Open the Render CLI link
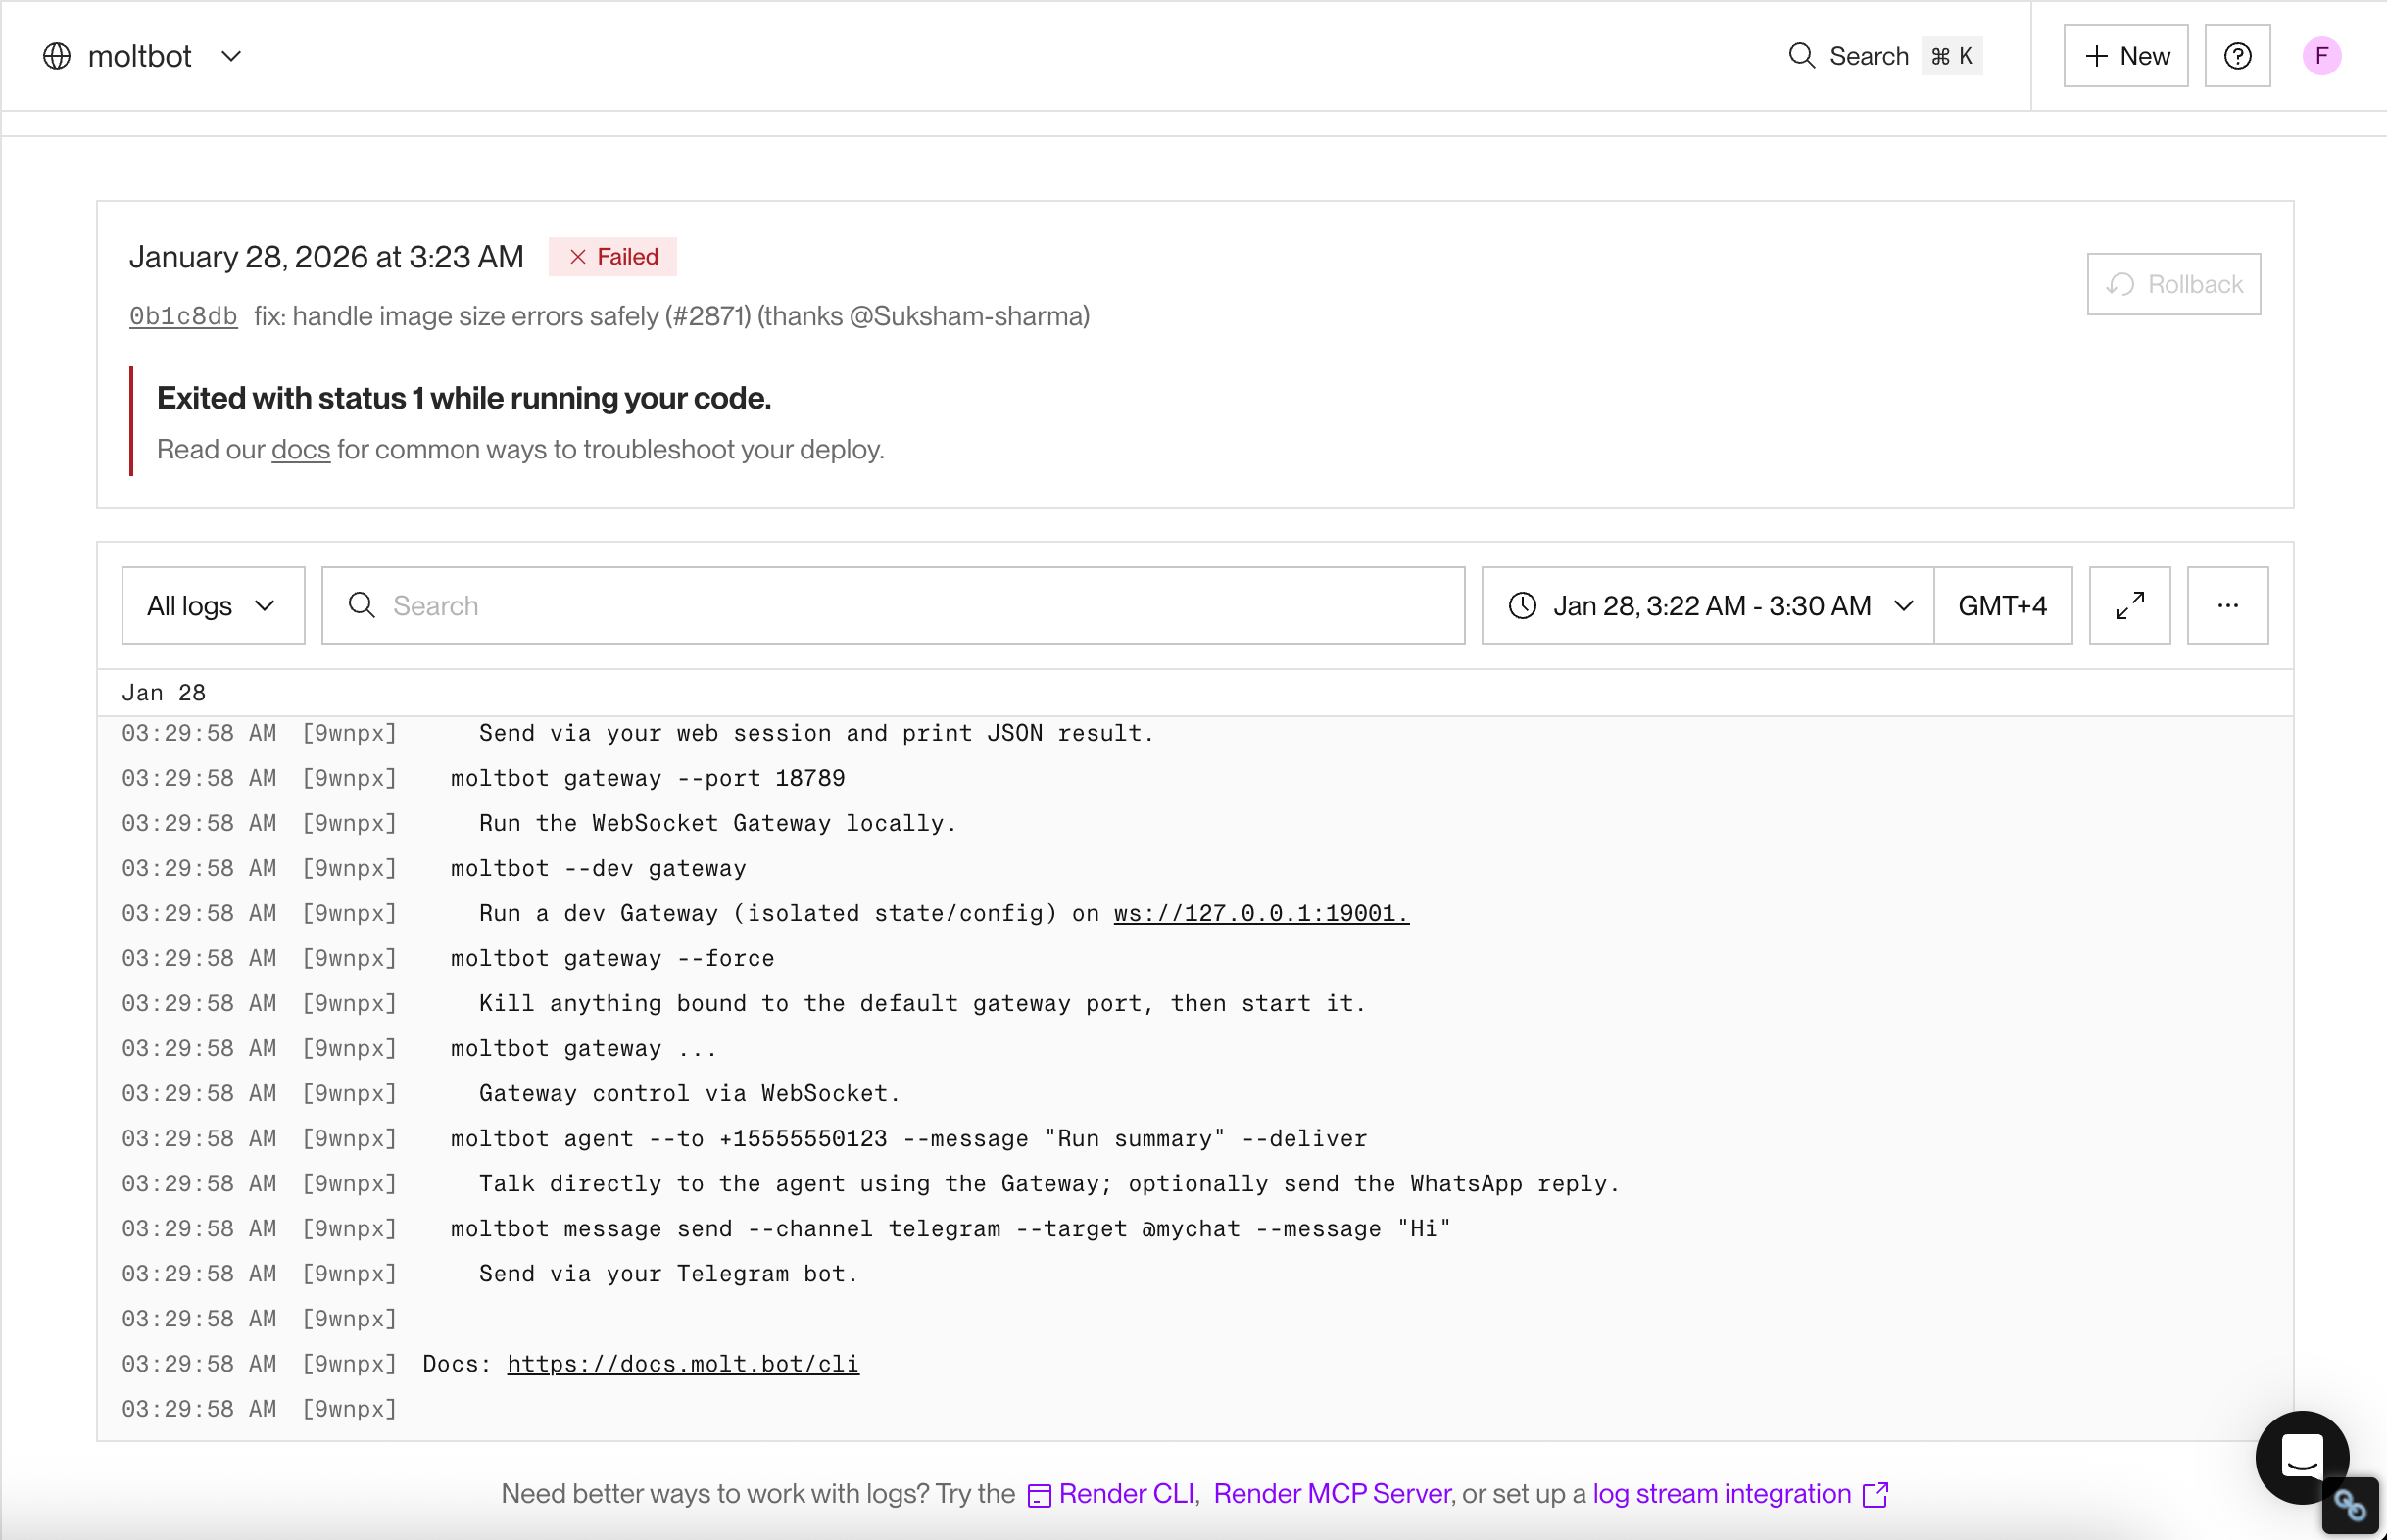The image size is (2387, 1540). 1126,1494
